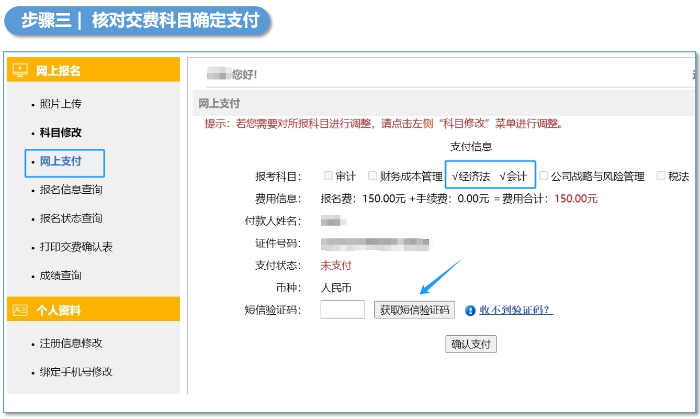
Task: Select 网上支付 in the sidebar
Action: 61,161
